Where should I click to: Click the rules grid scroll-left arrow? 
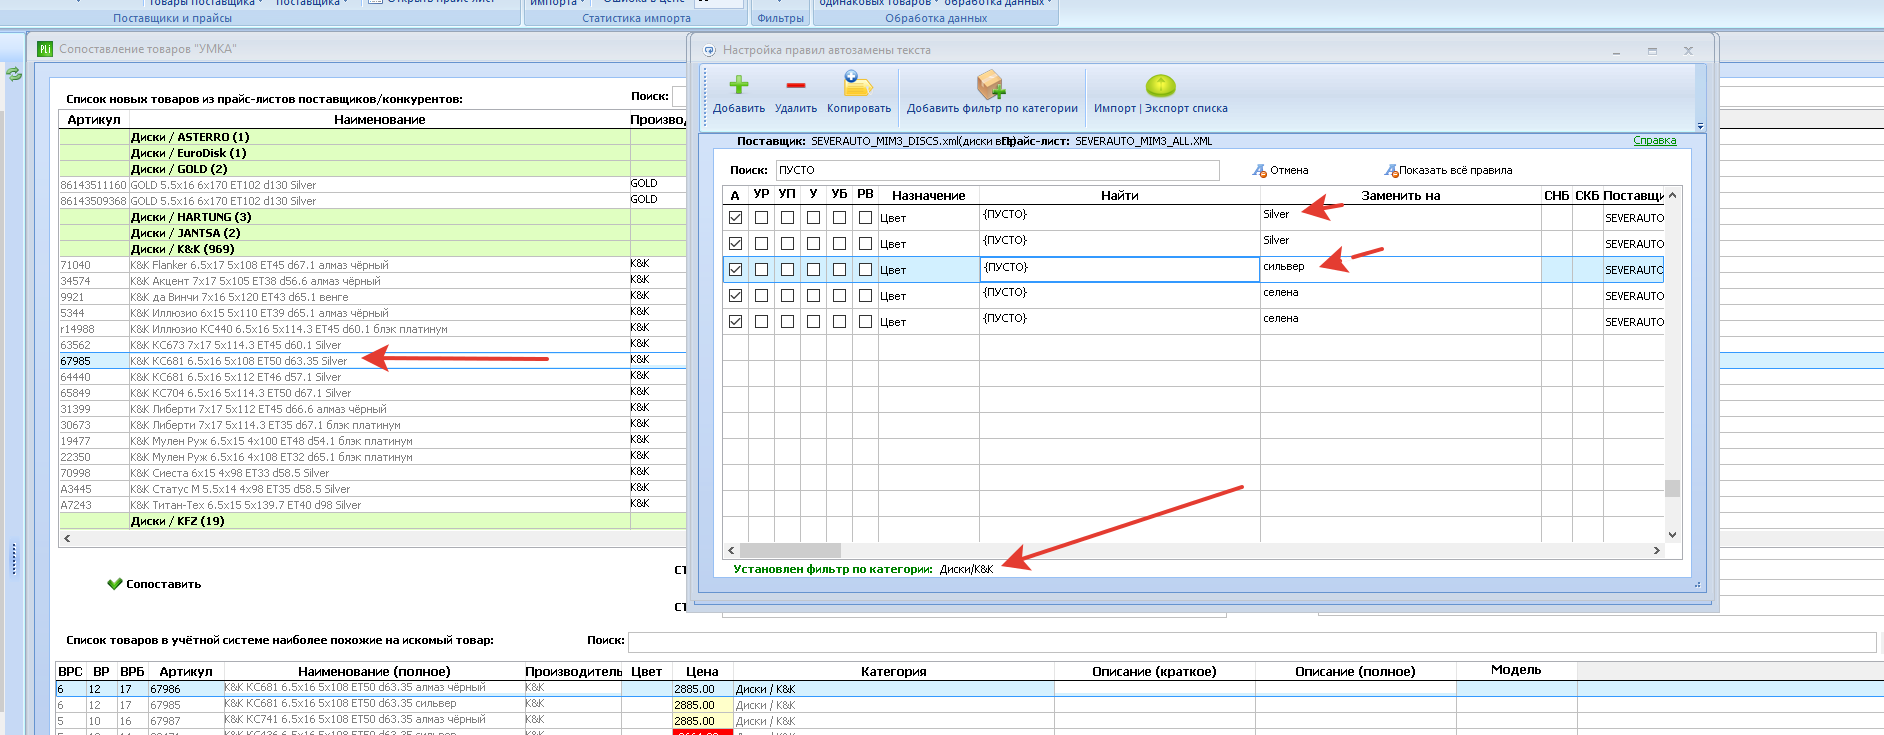(x=731, y=550)
